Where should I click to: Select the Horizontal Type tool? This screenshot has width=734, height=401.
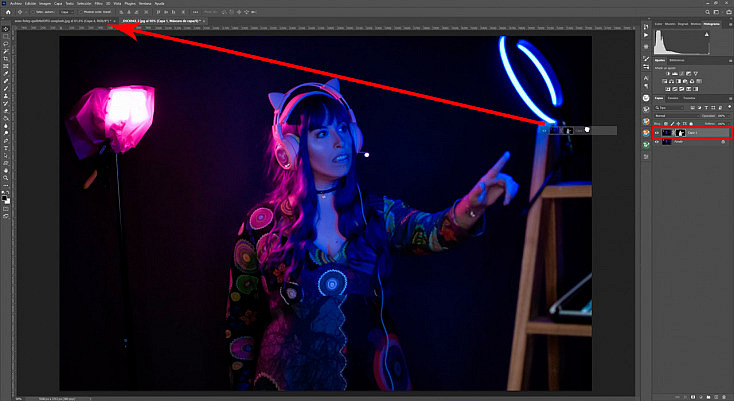point(6,146)
